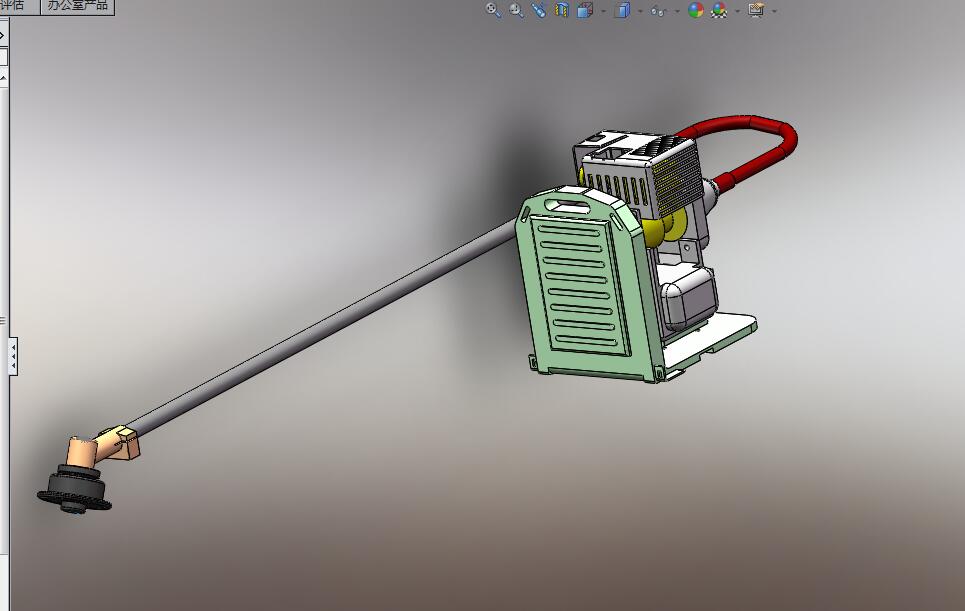The height and width of the screenshot is (611, 965).
Task: Click the Previous View icon
Action: coord(539,10)
